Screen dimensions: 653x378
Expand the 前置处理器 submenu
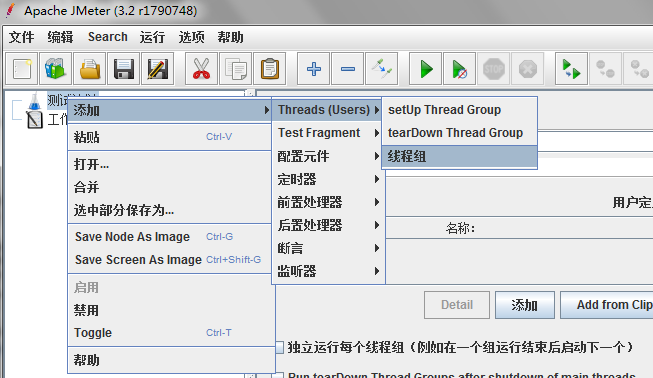point(329,202)
